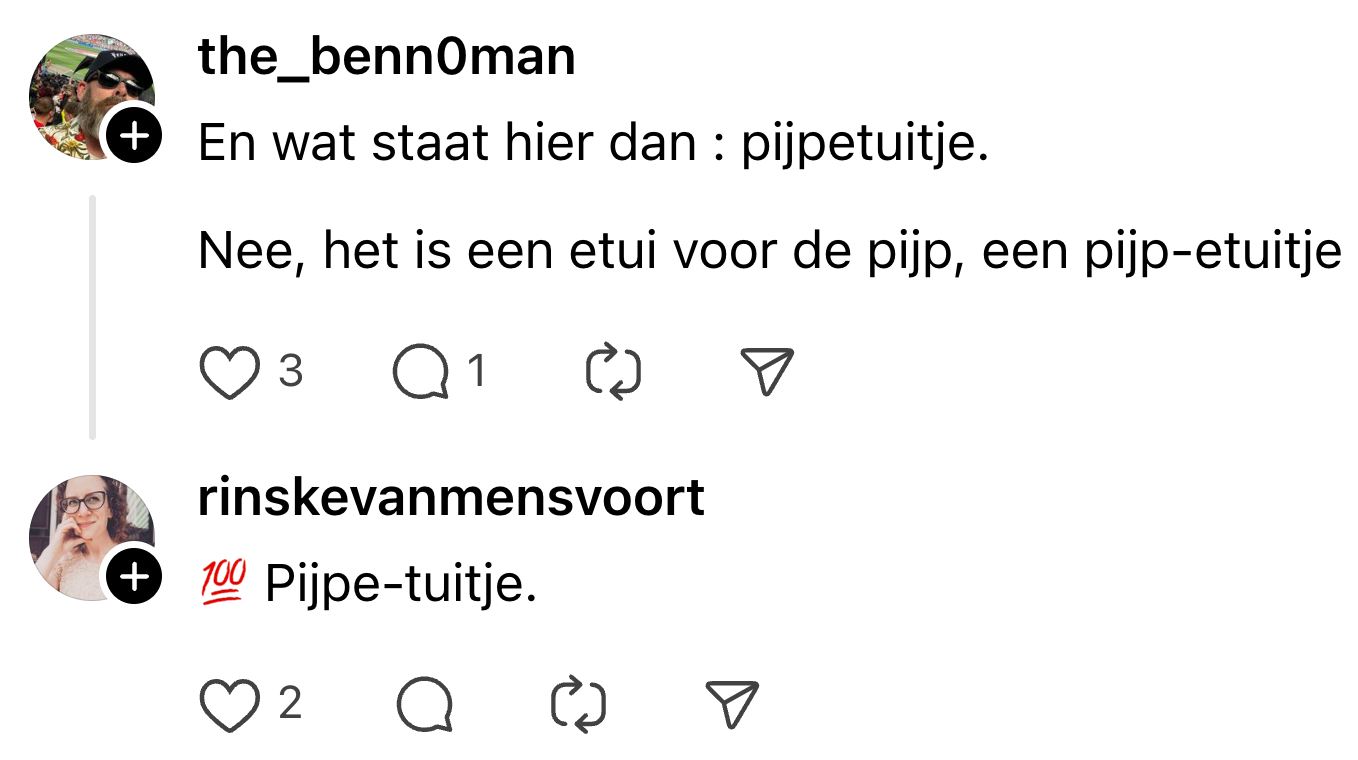
Task: Follow the_benn0man using the plus badge
Action: click(x=134, y=136)
